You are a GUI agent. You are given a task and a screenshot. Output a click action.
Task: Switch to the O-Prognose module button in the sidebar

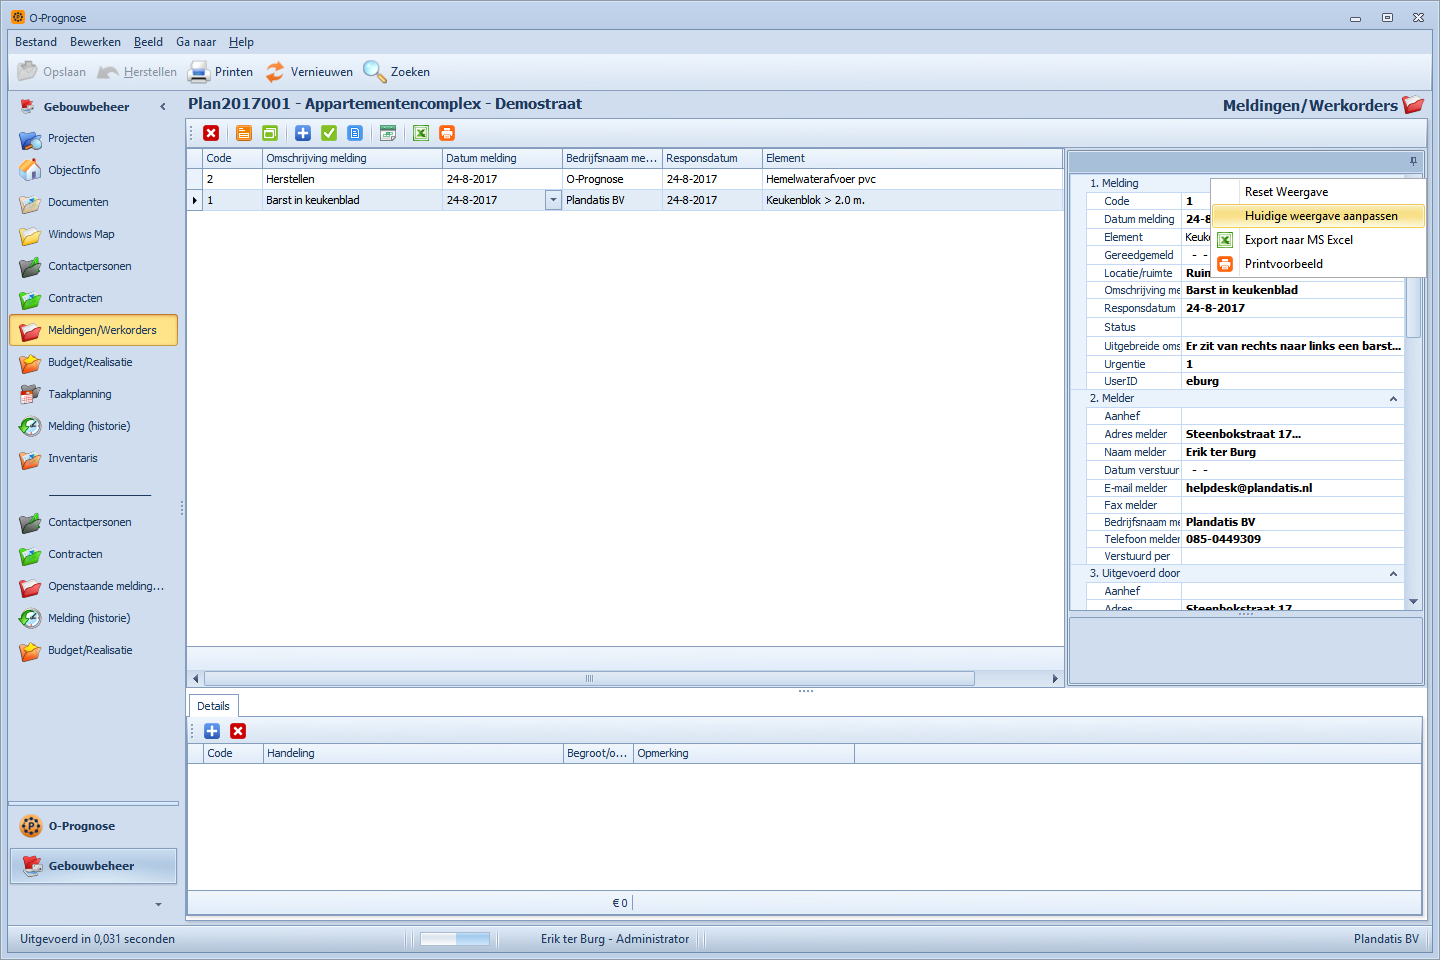click(x=93, y=826)
